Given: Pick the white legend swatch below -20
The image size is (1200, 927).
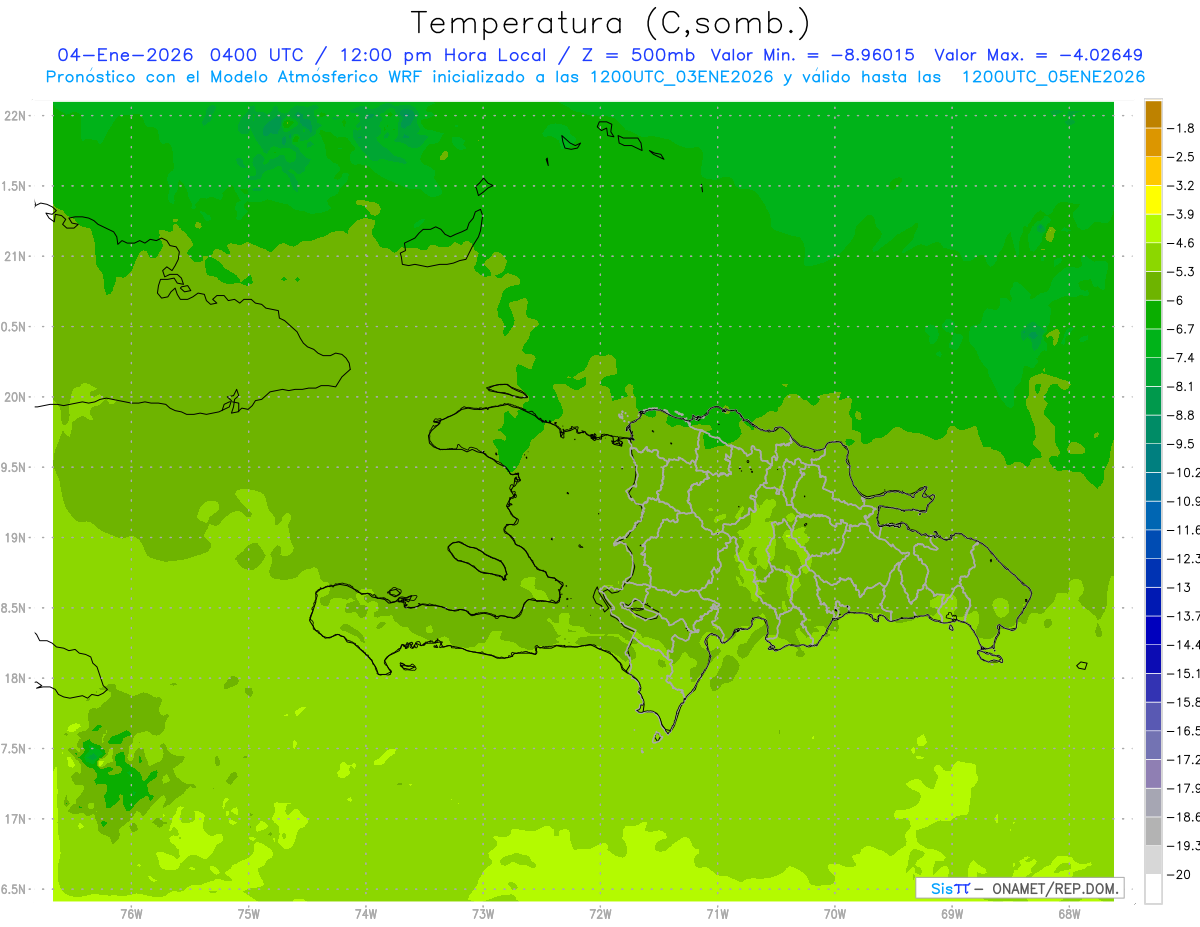Looking at the screenshot, I should (1153, 889).
